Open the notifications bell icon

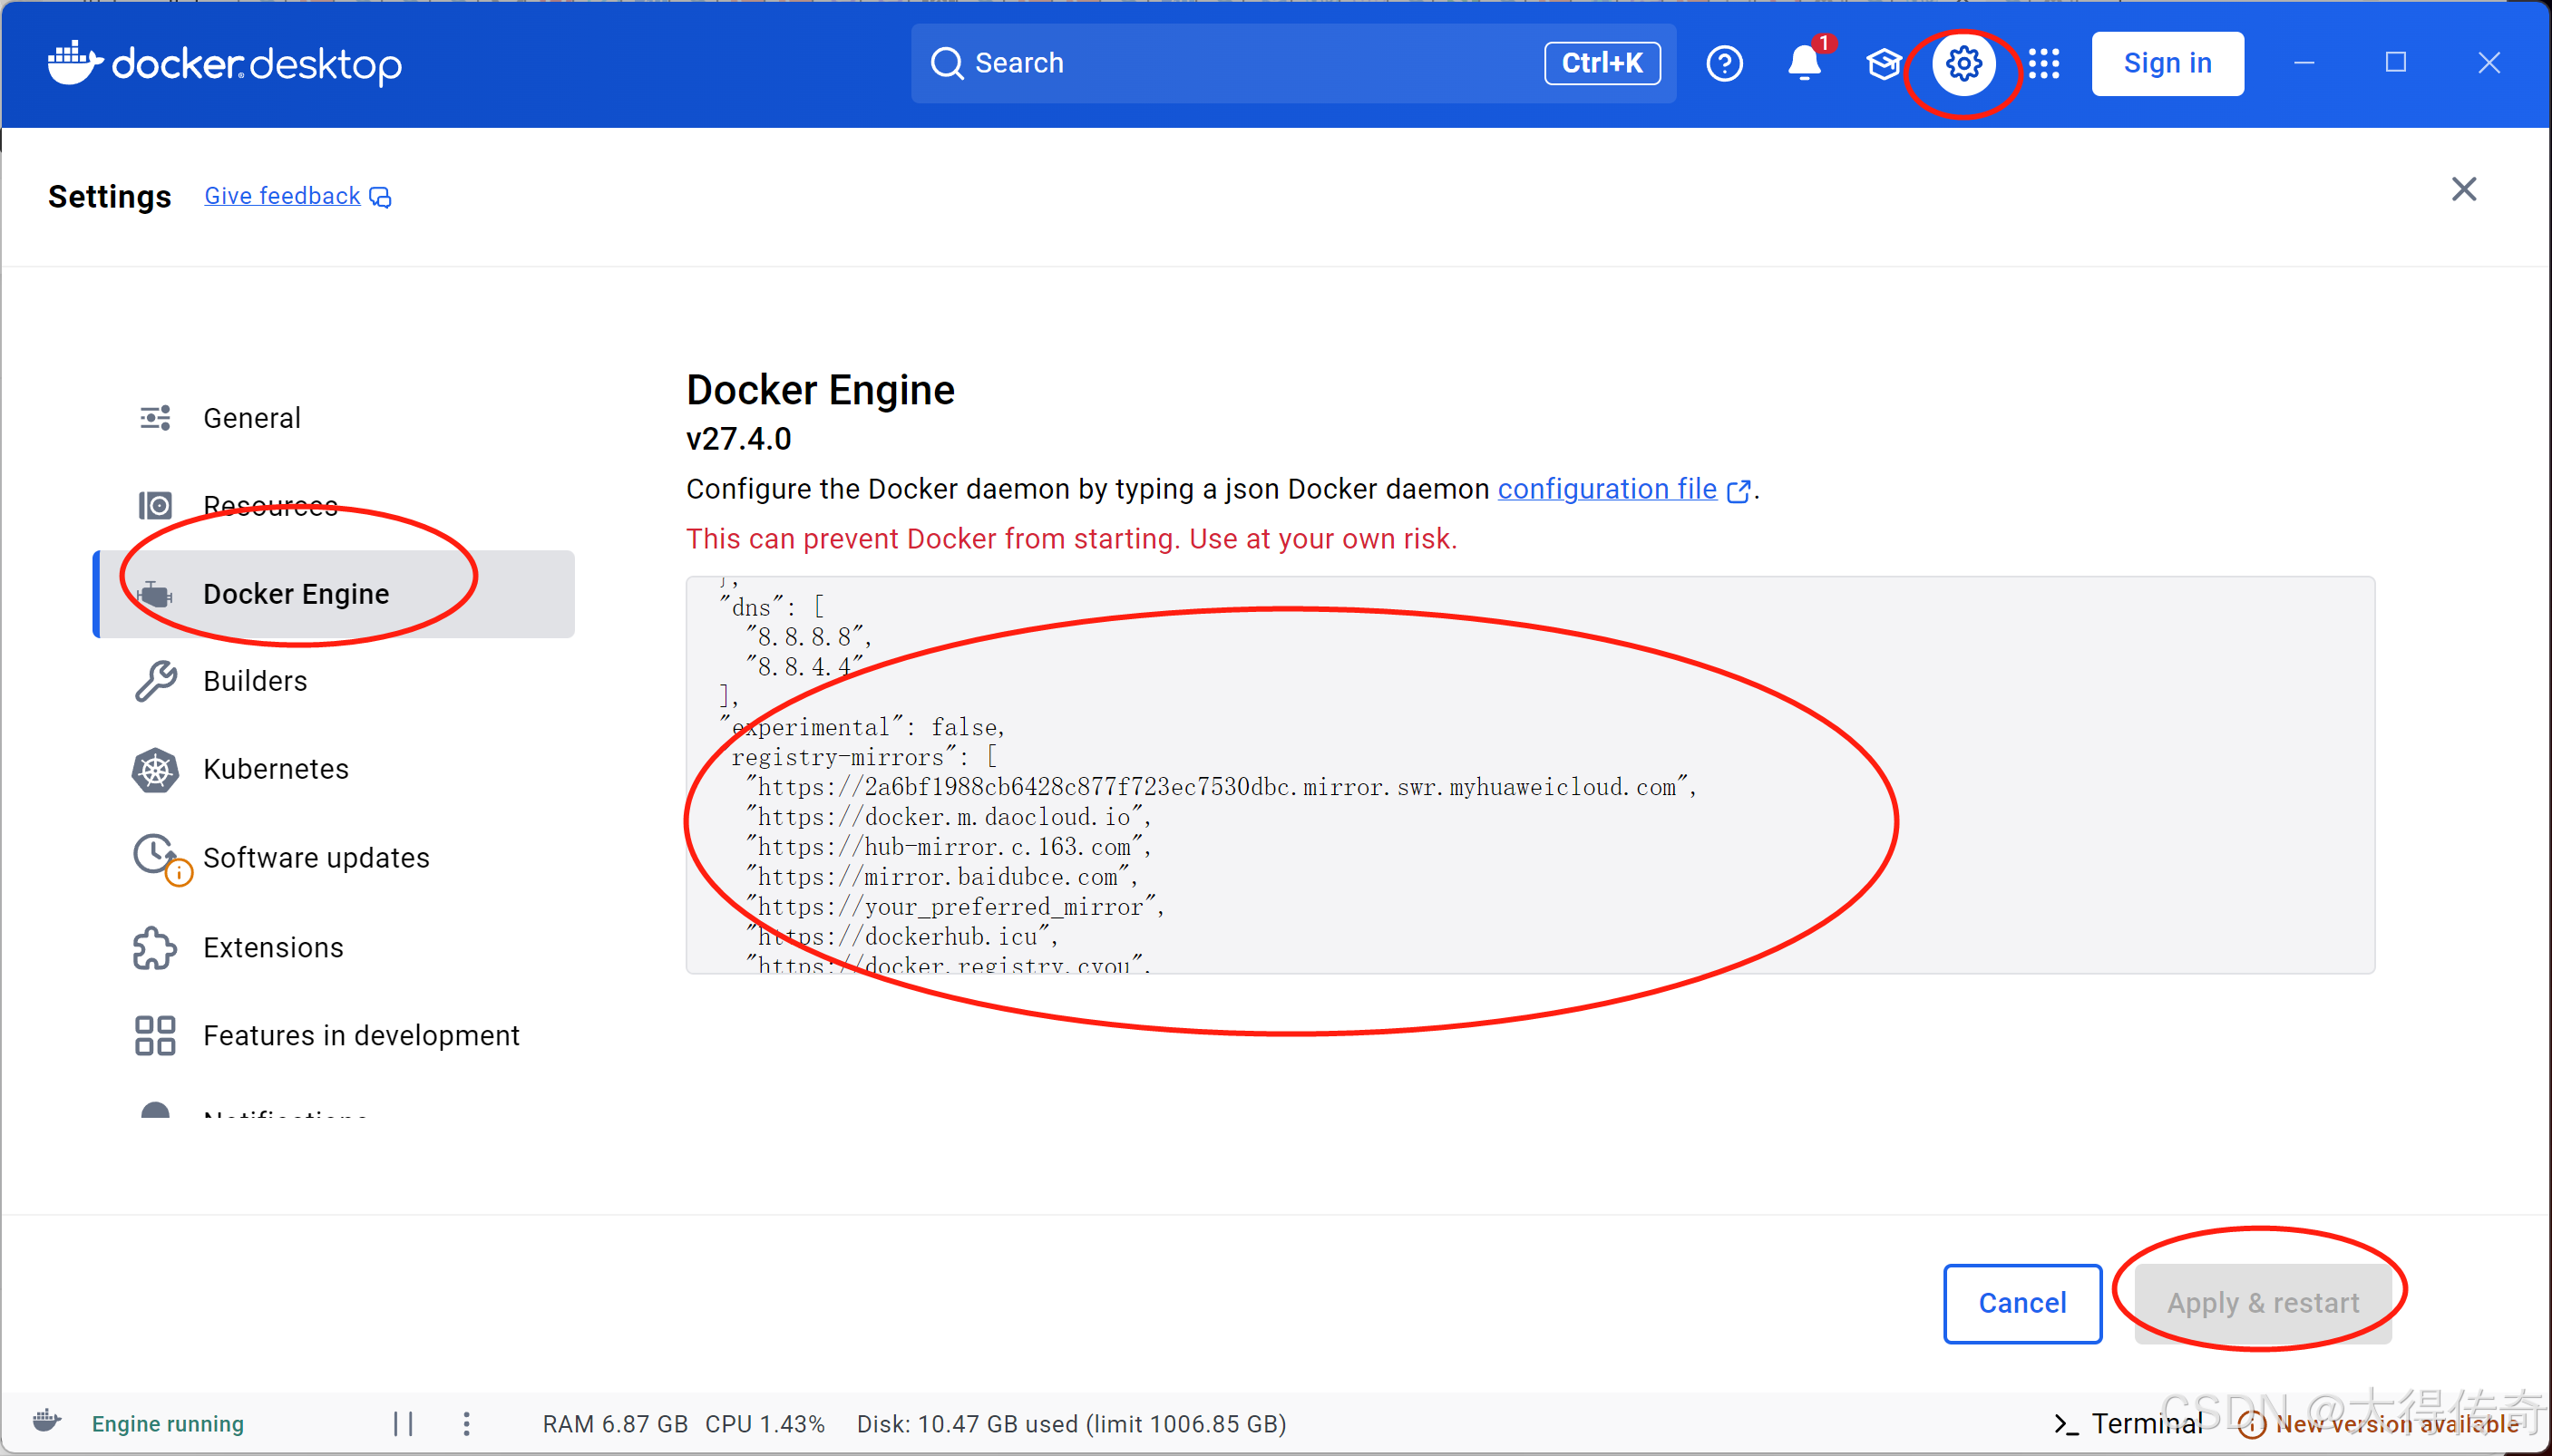coord(1804,64)
